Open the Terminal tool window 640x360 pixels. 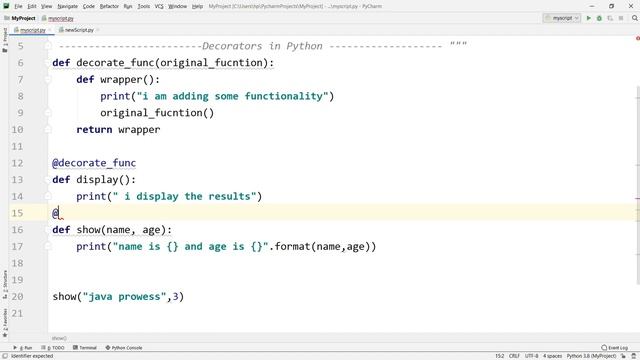coord(85,348)
